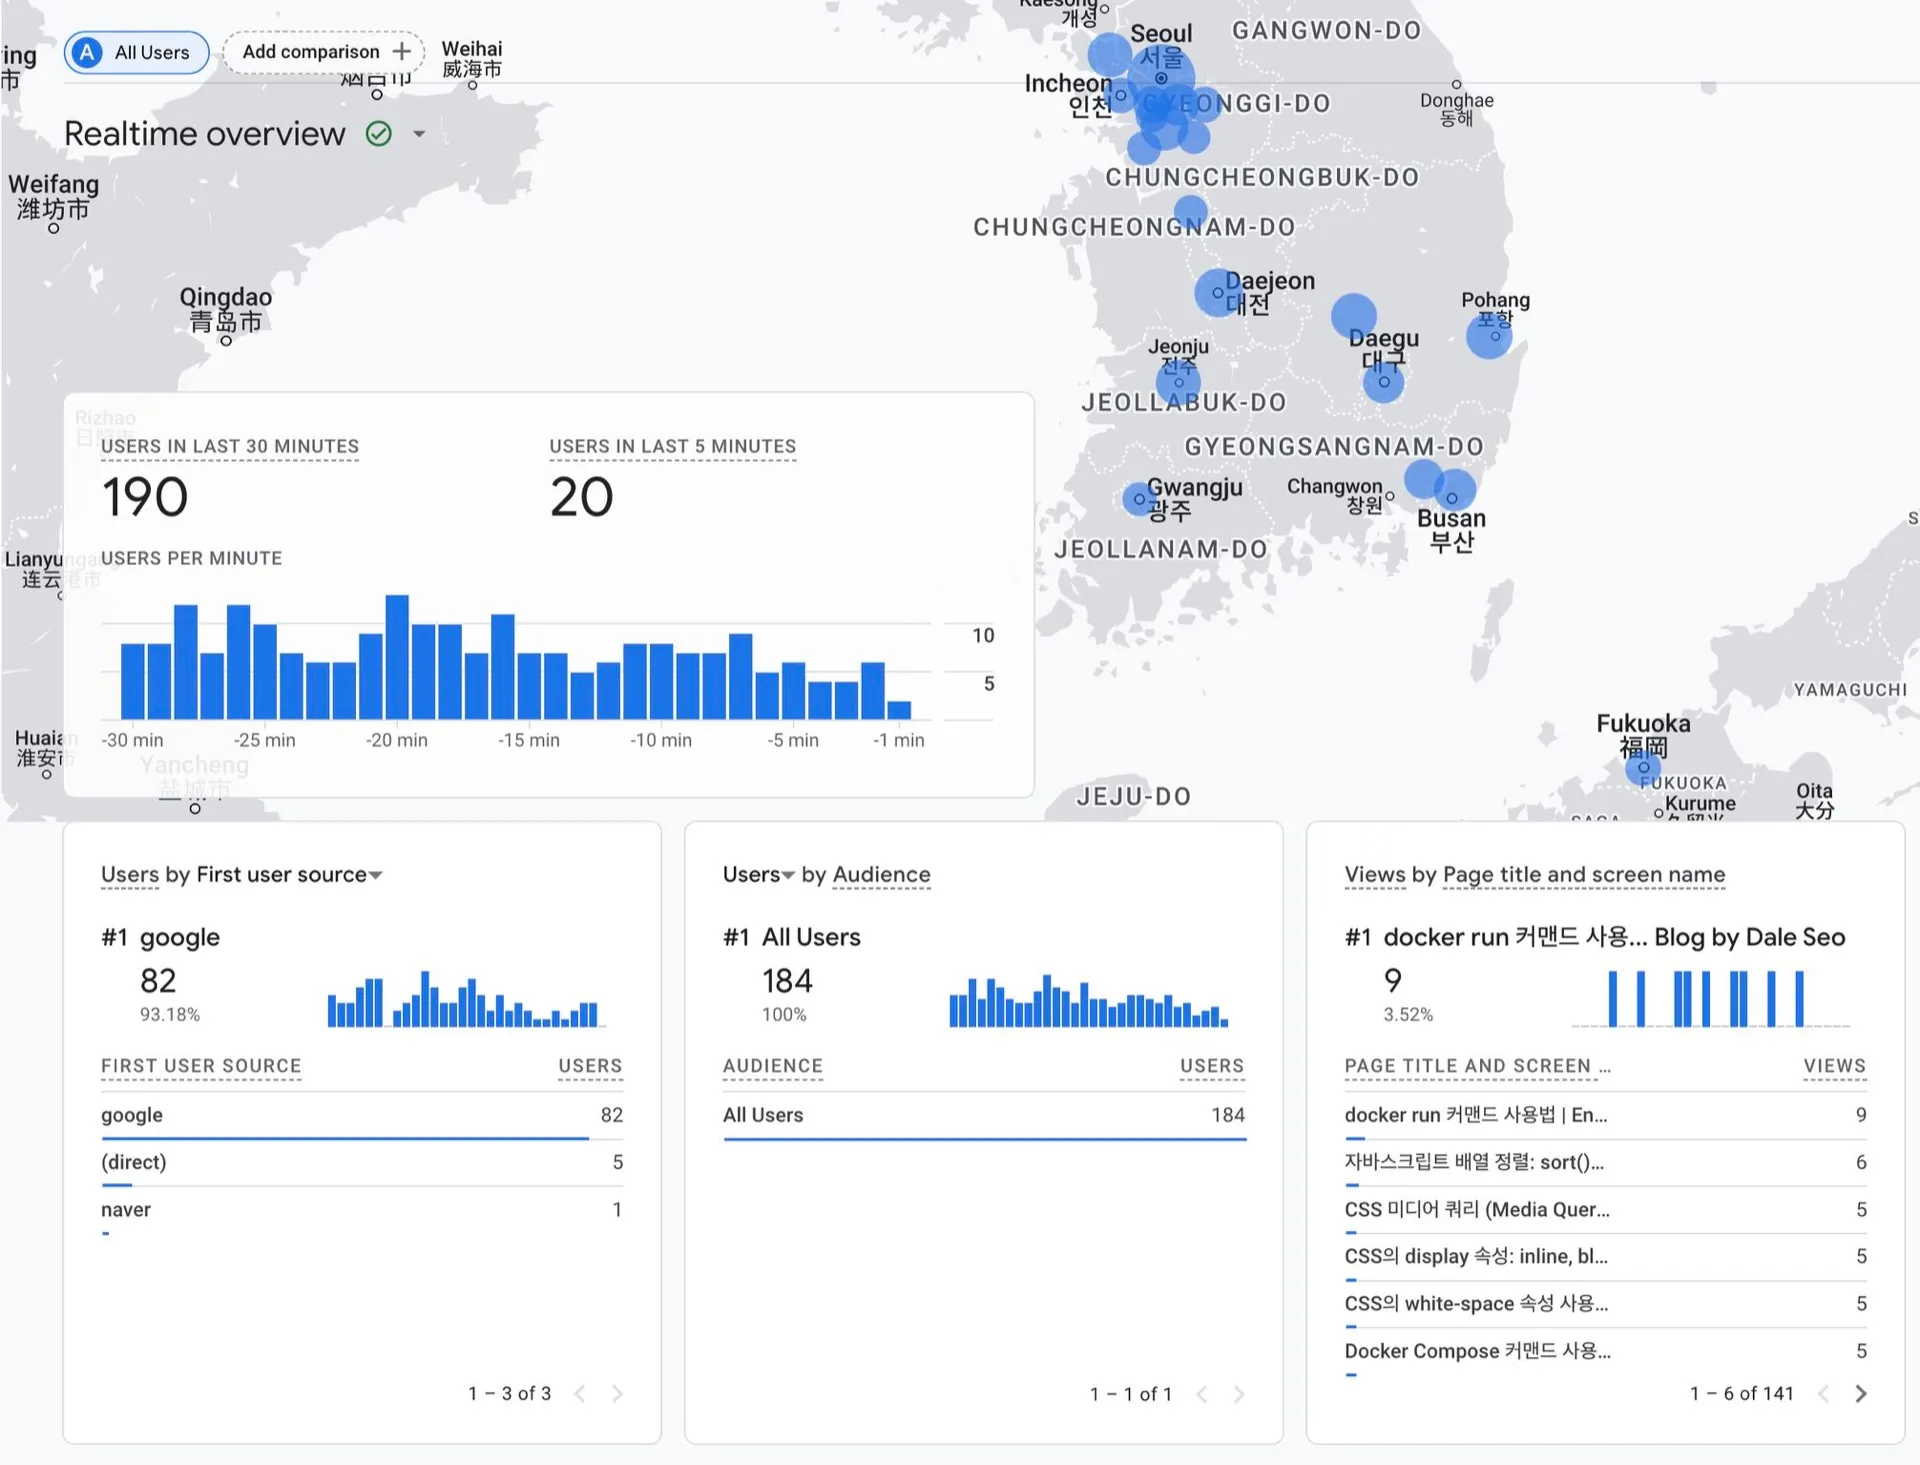The image size is (1920, 1465).
Task: Click the plus icon in Add comparison
Action: (x=402, y=51)
